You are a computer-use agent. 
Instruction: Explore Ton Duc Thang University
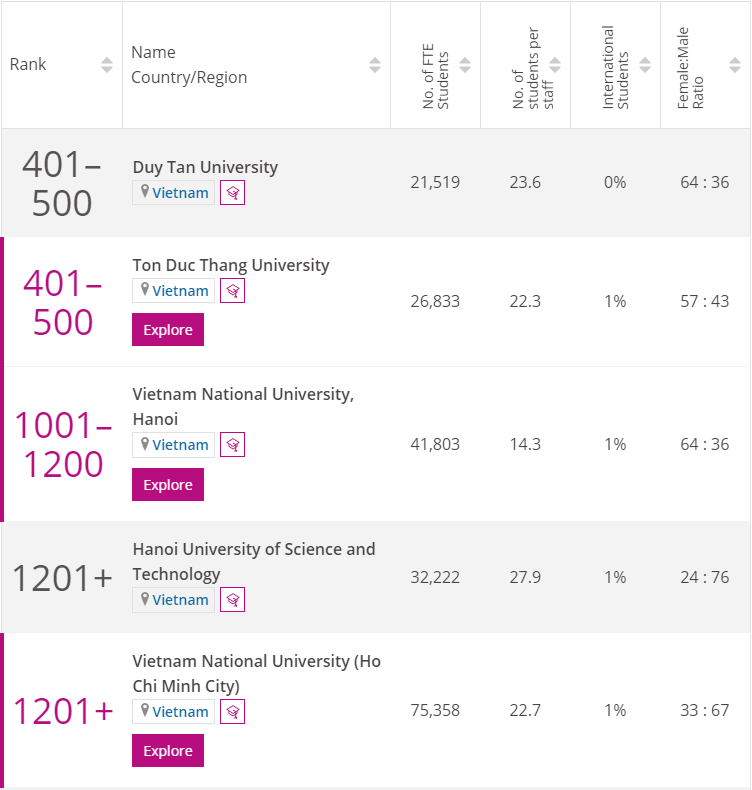[168, 330]
